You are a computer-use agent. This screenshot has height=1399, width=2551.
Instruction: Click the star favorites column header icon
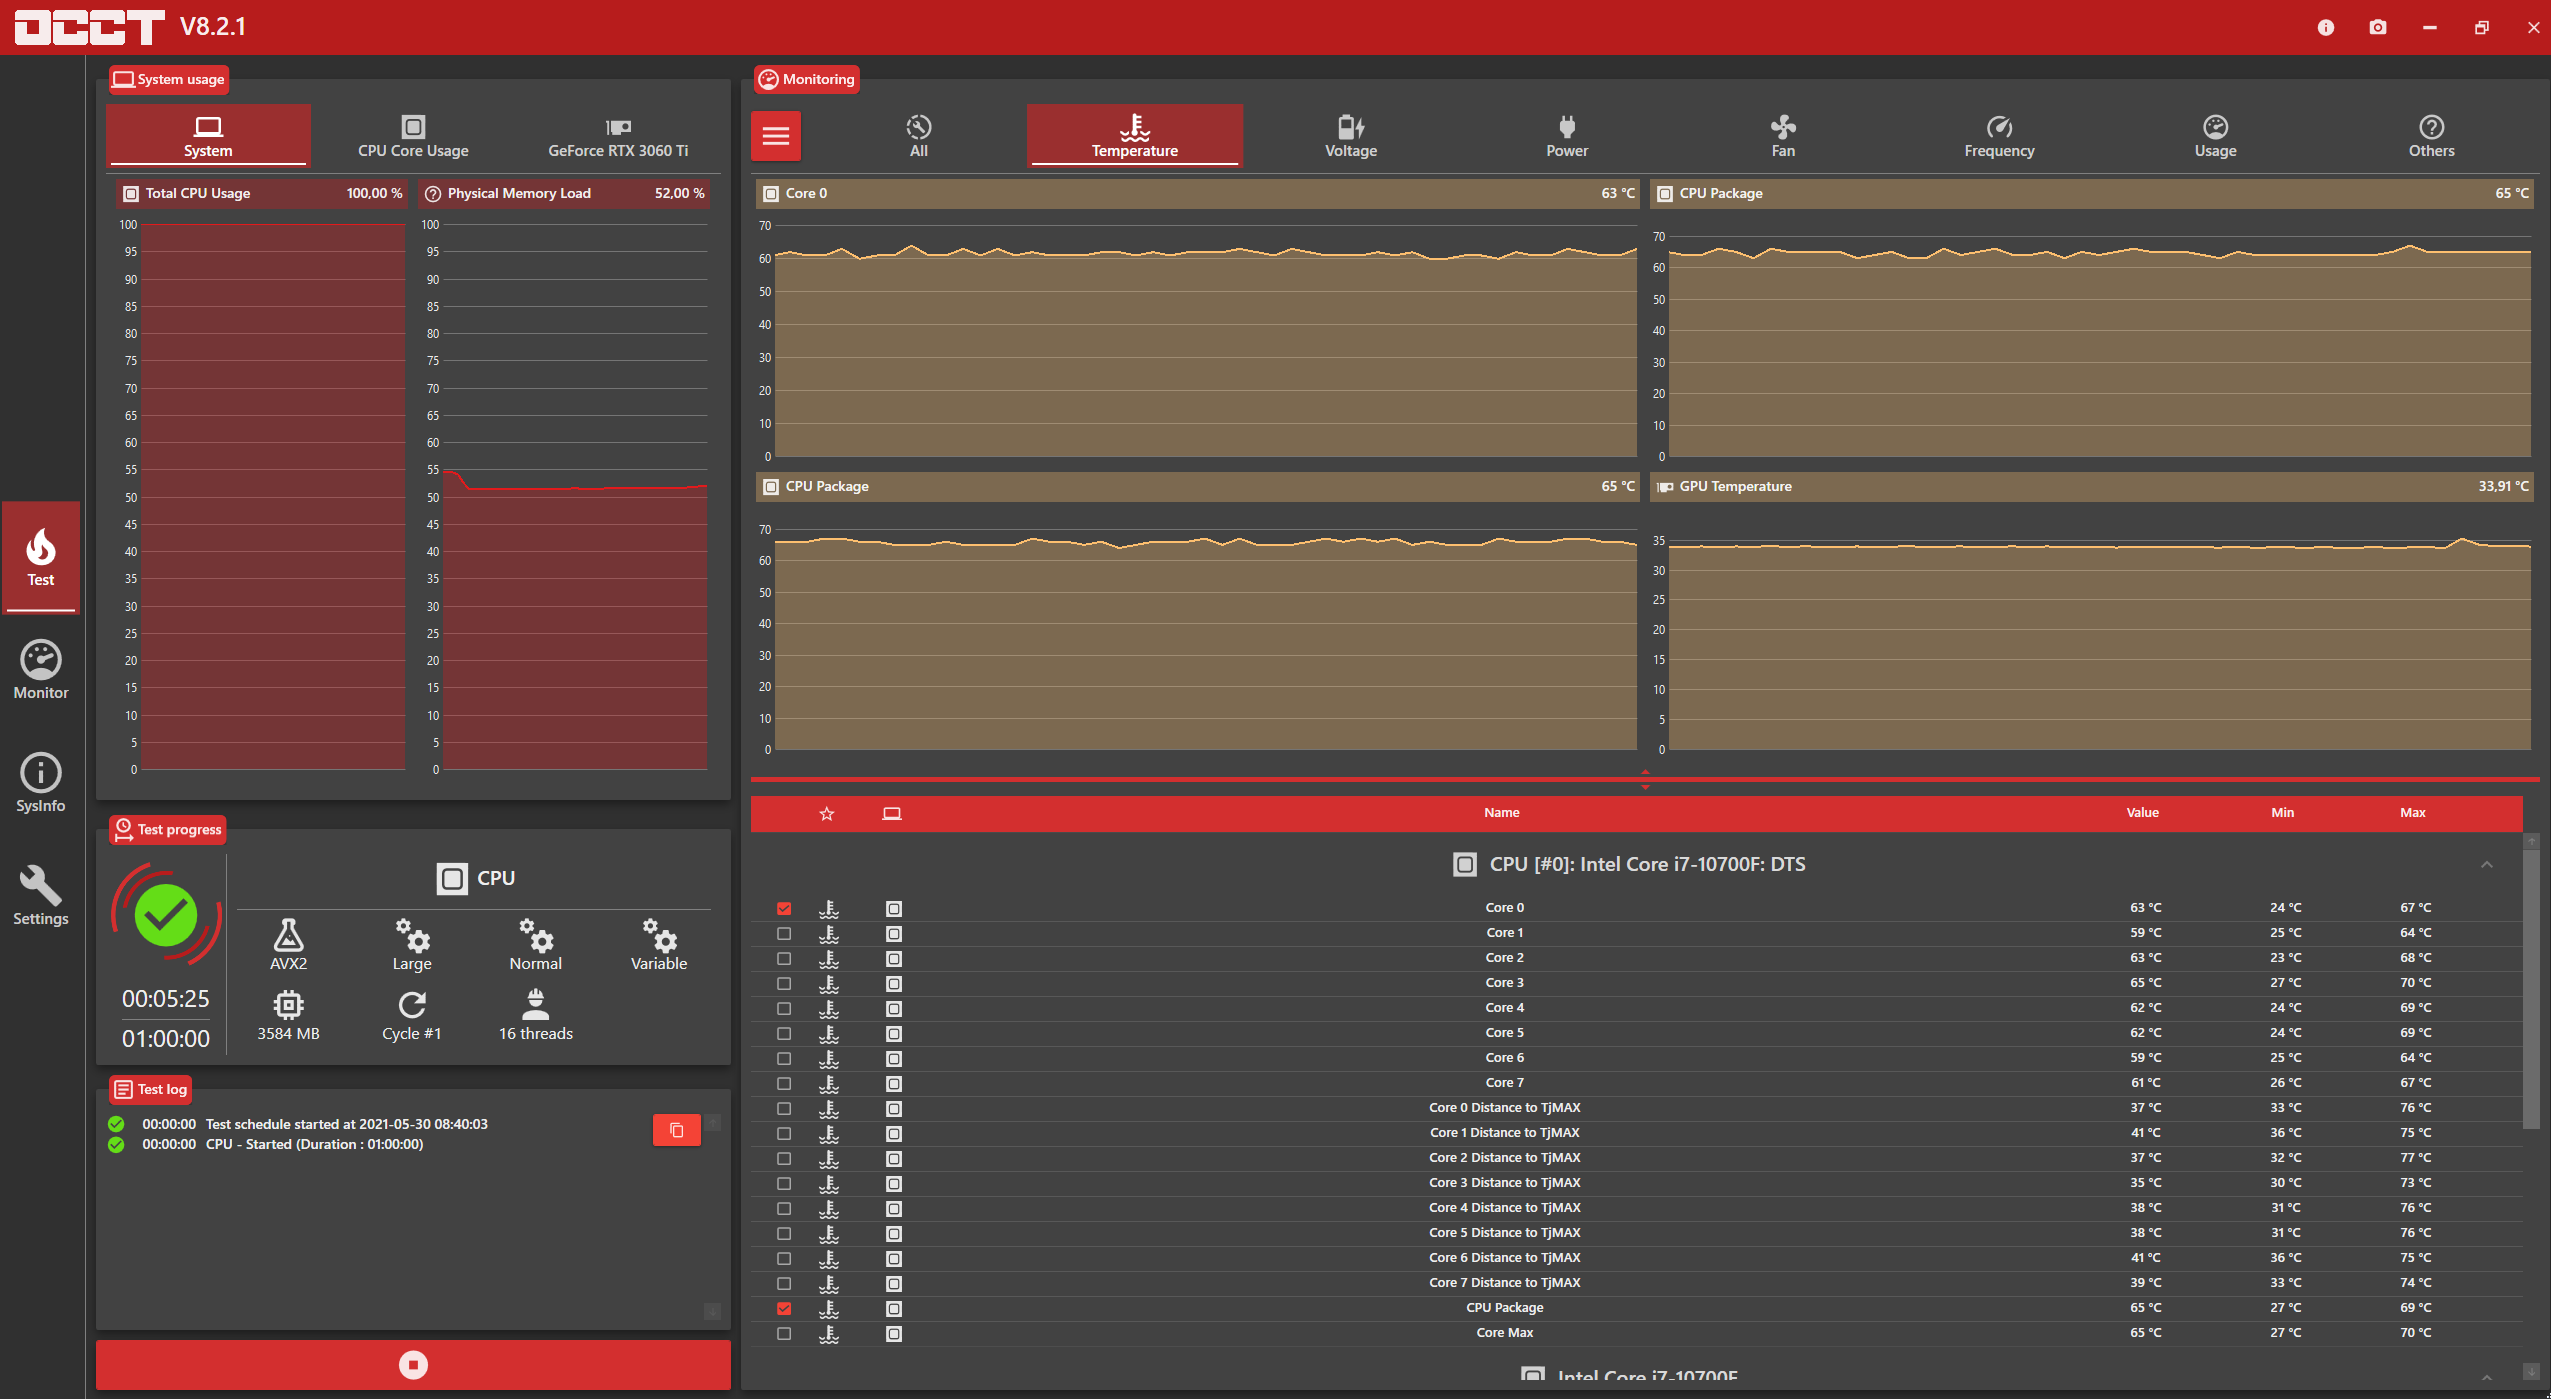[x=827, y=814]
